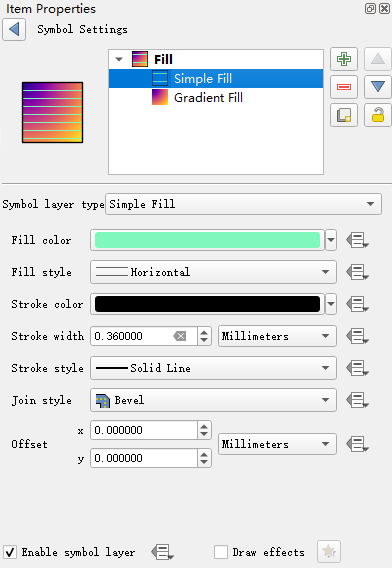This screenshot has height=568, width=392.
Task: Click the Draw effects star customize button
Action: 329,552
